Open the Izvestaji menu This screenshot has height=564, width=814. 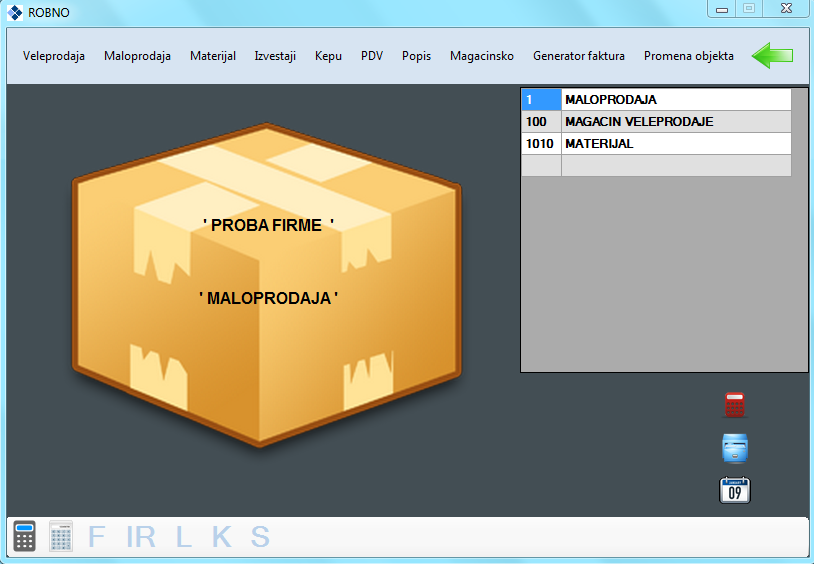[x=275, y=56]
